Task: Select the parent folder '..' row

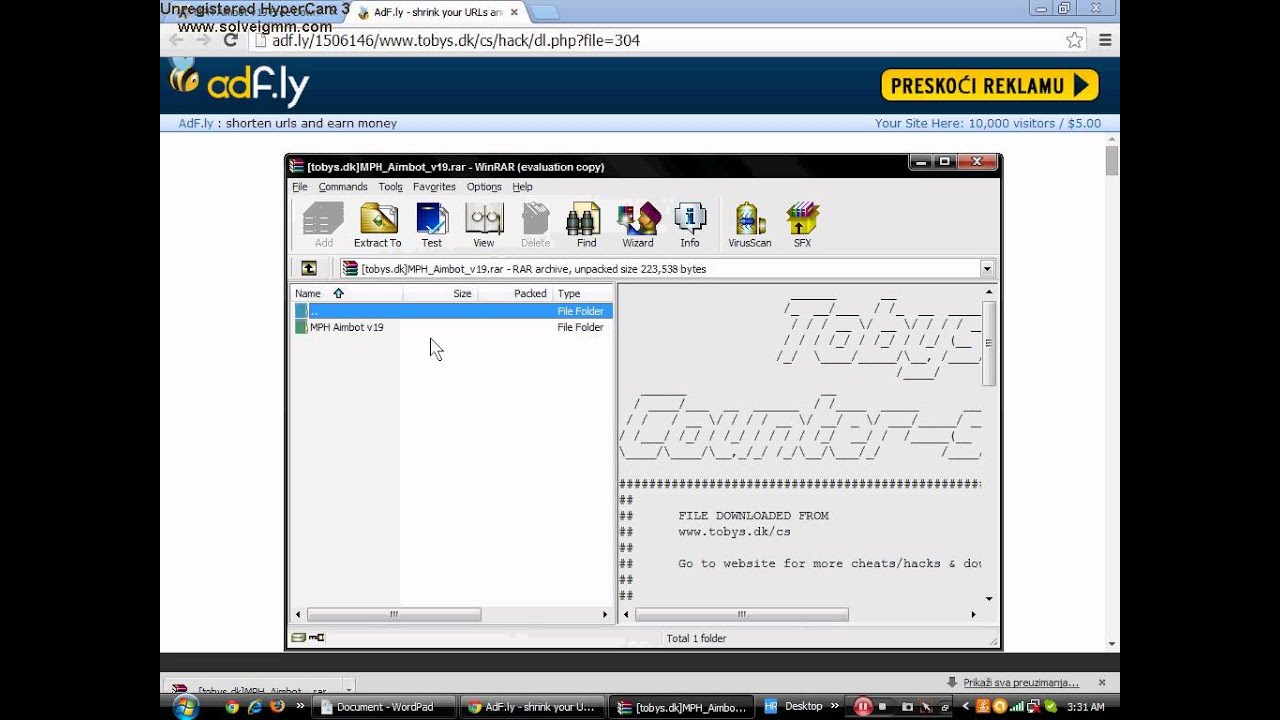Action: click(x=453, y=311)
